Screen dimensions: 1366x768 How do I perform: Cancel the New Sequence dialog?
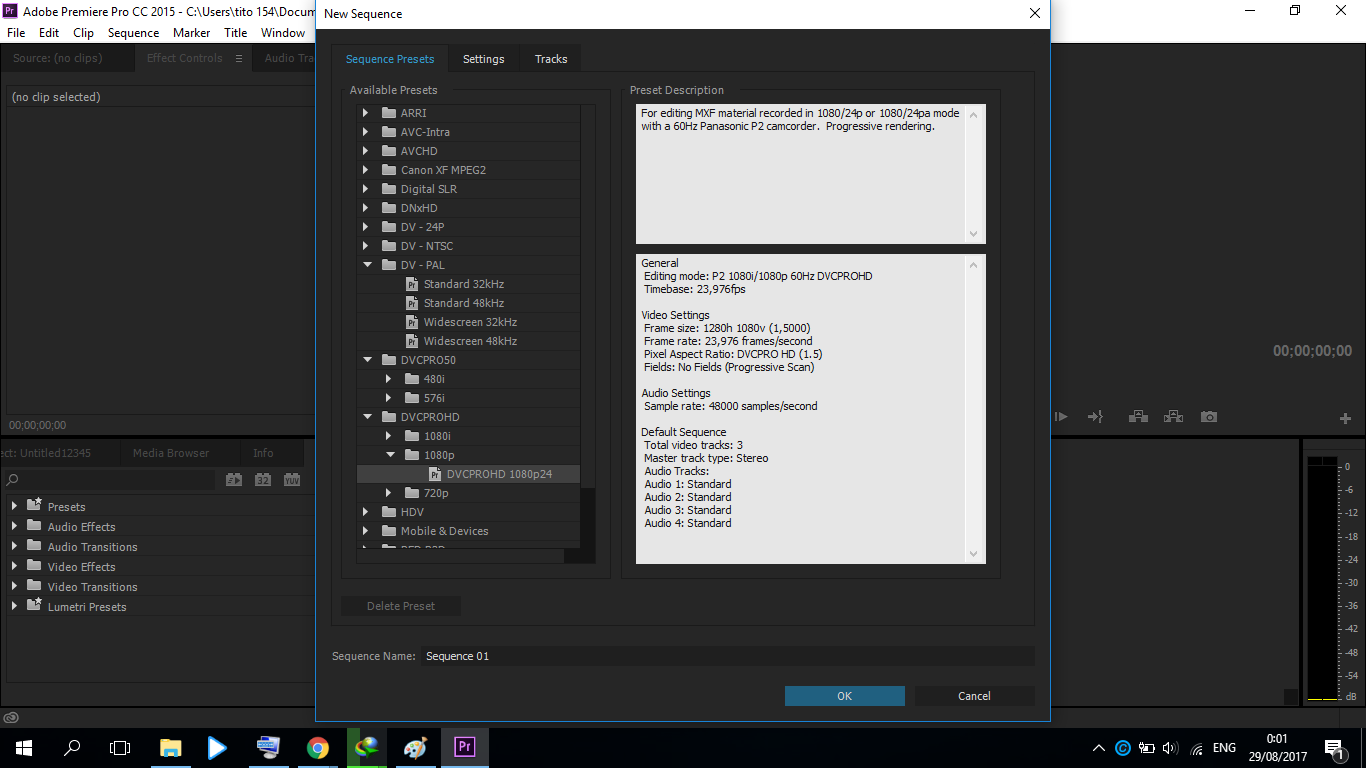[x=974, y=696]
